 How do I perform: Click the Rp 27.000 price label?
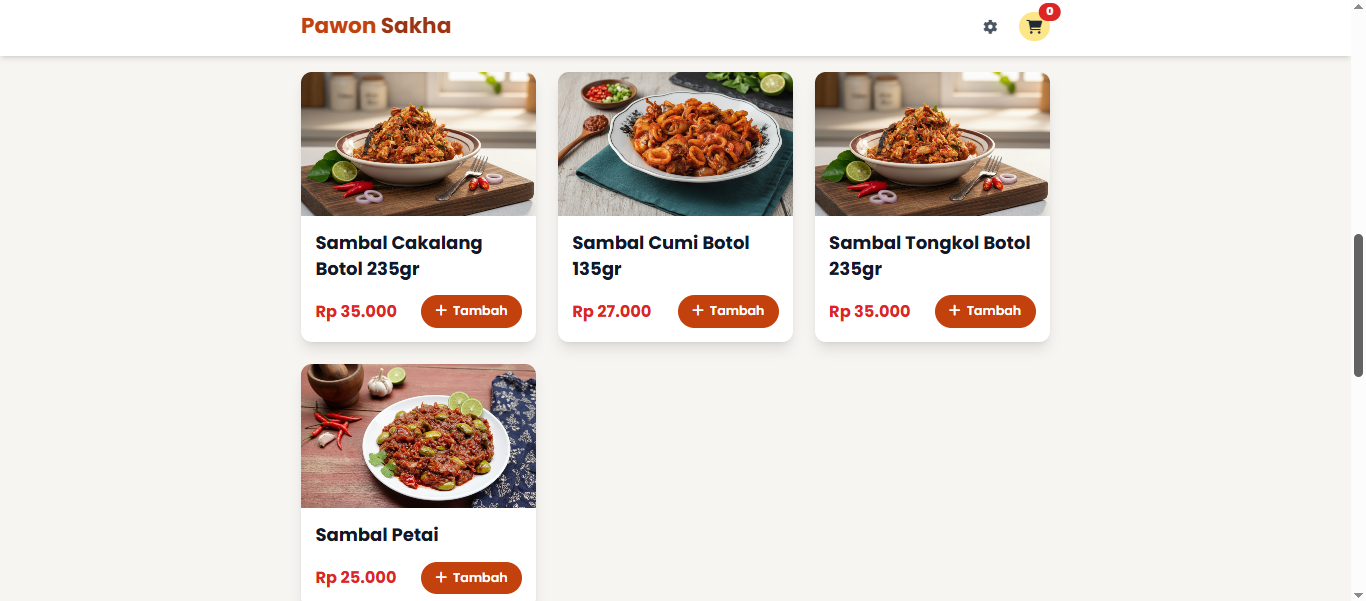pyautogui.click(x=612, y=312)
